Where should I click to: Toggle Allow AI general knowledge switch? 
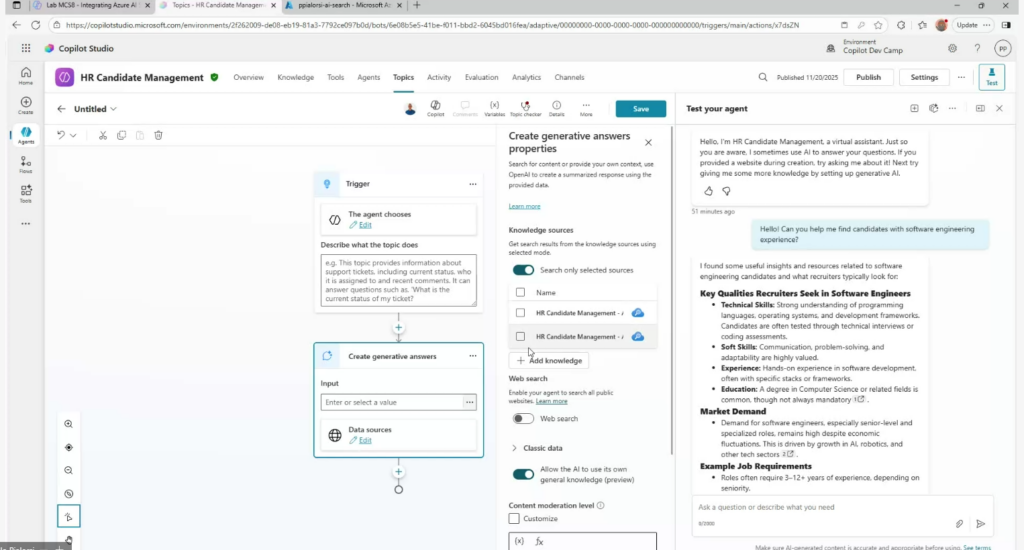coord(523,474)
